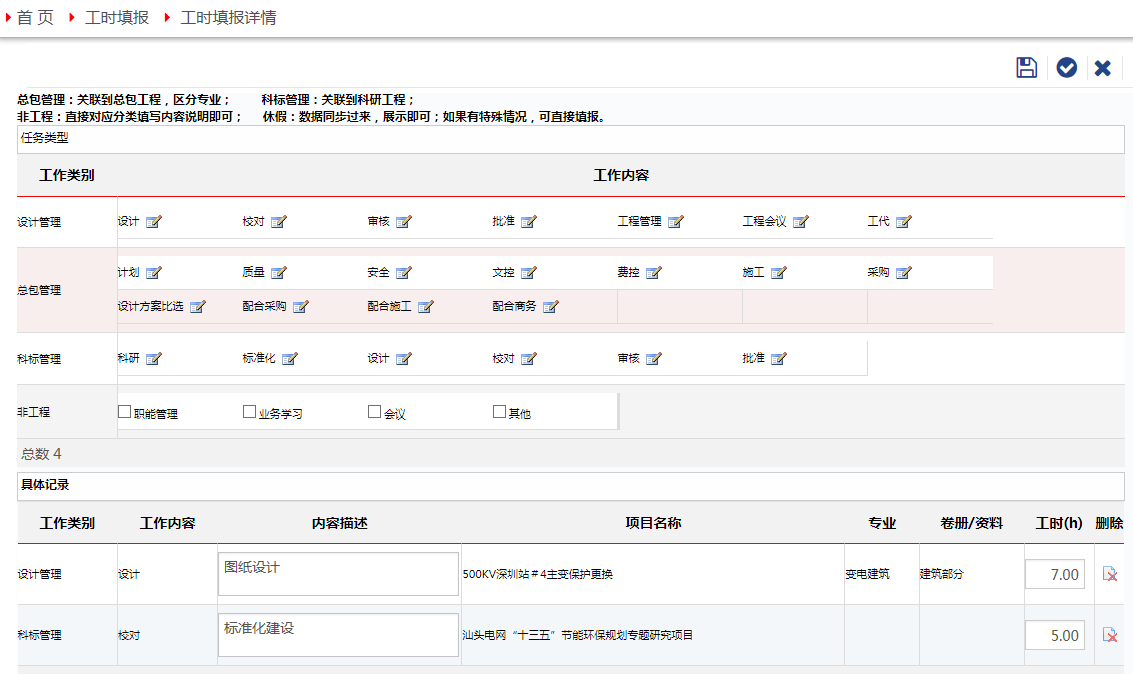Click edit icon next to 配合商务
Screen dimensions: 1133x674
[x=551, y=307]
